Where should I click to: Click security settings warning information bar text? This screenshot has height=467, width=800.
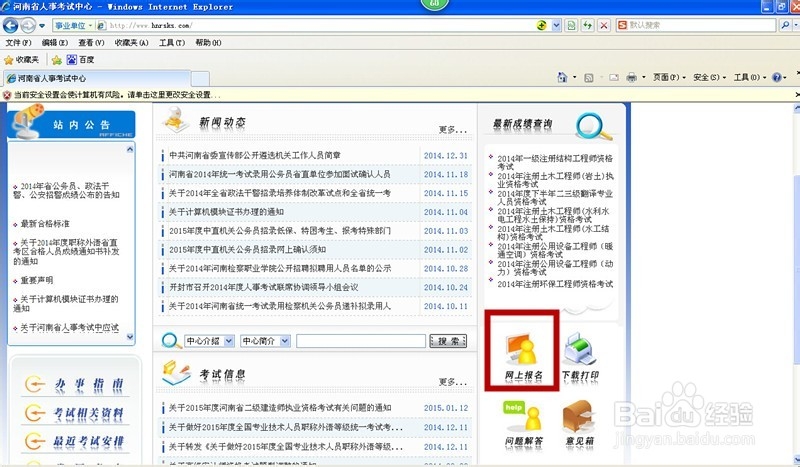click(x=117, y=95)
